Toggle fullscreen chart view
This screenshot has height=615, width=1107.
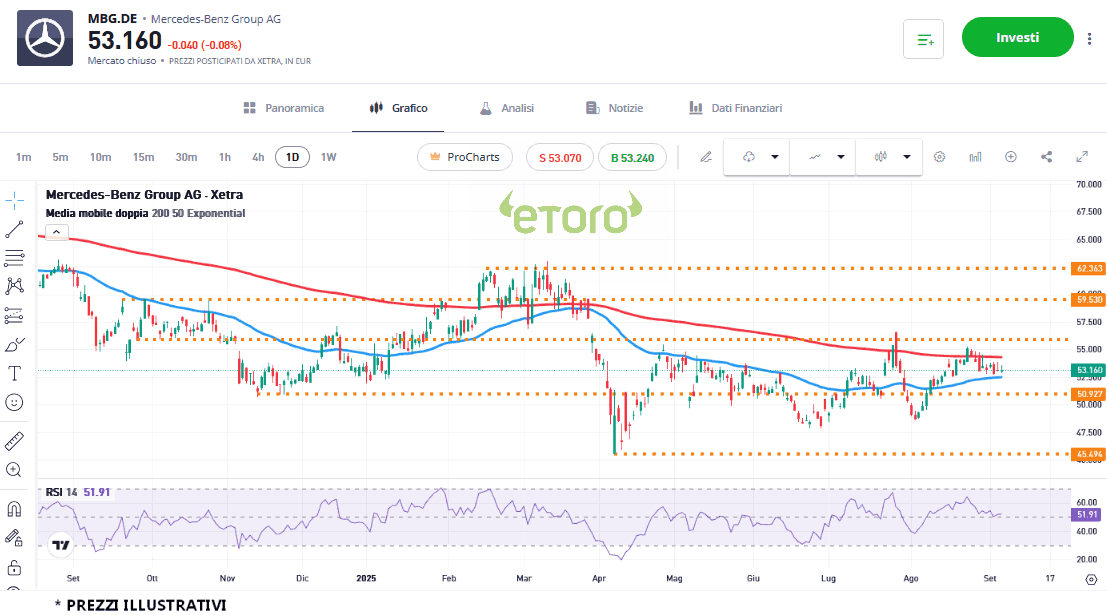[x=1082, y=157]
